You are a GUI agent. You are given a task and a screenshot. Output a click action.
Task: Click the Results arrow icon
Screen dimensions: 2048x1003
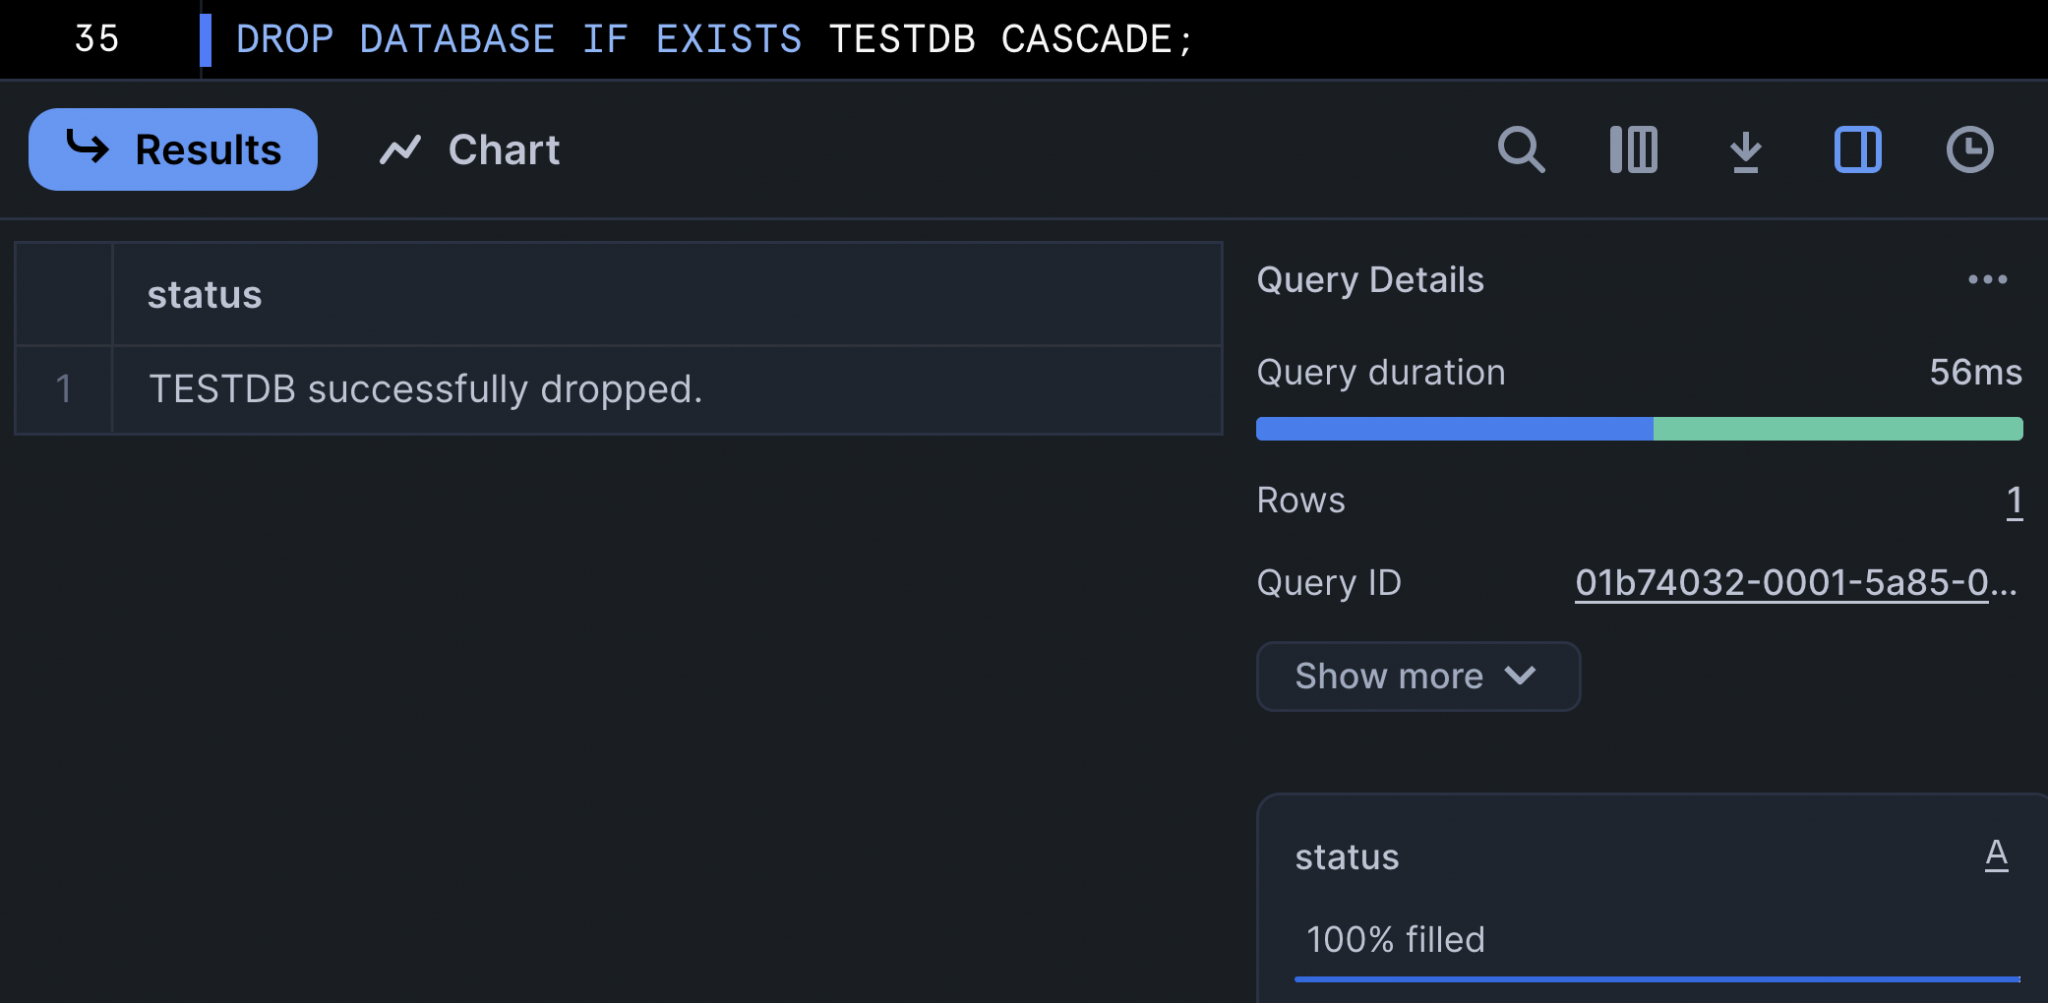87,148
